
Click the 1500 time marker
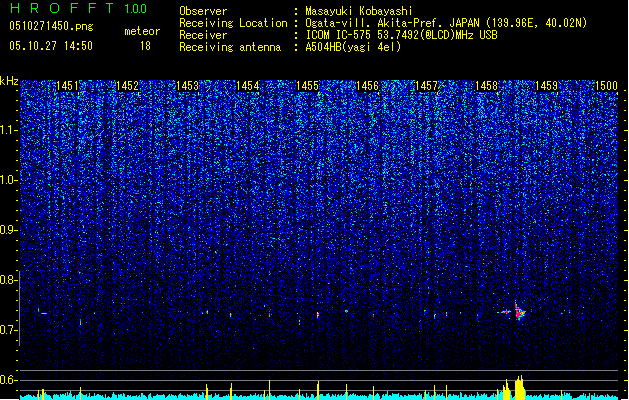606,86
